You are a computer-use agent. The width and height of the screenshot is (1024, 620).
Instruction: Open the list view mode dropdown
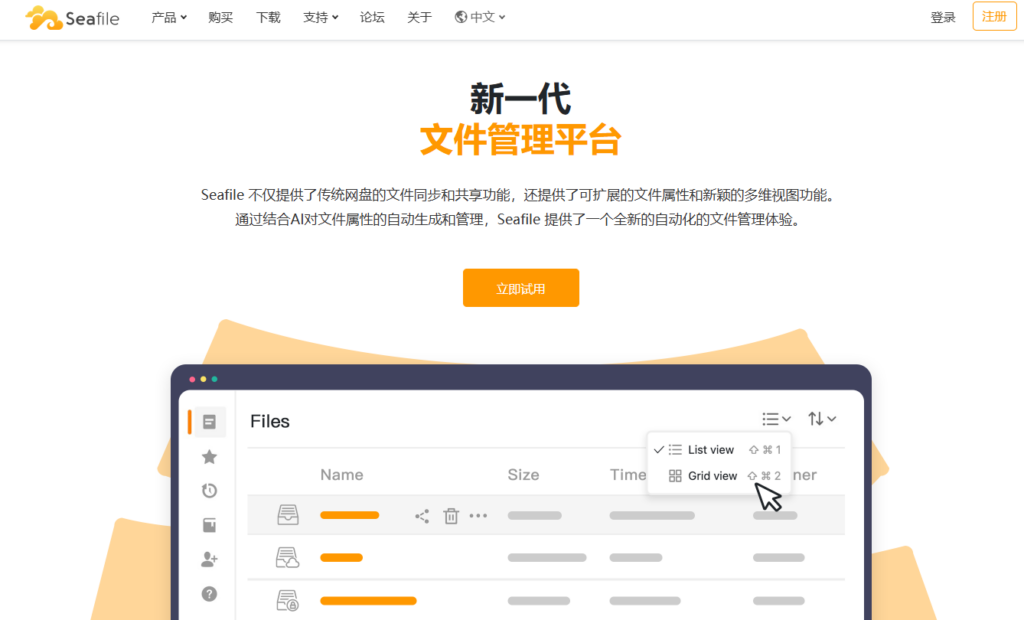click(x=776, y=419)
